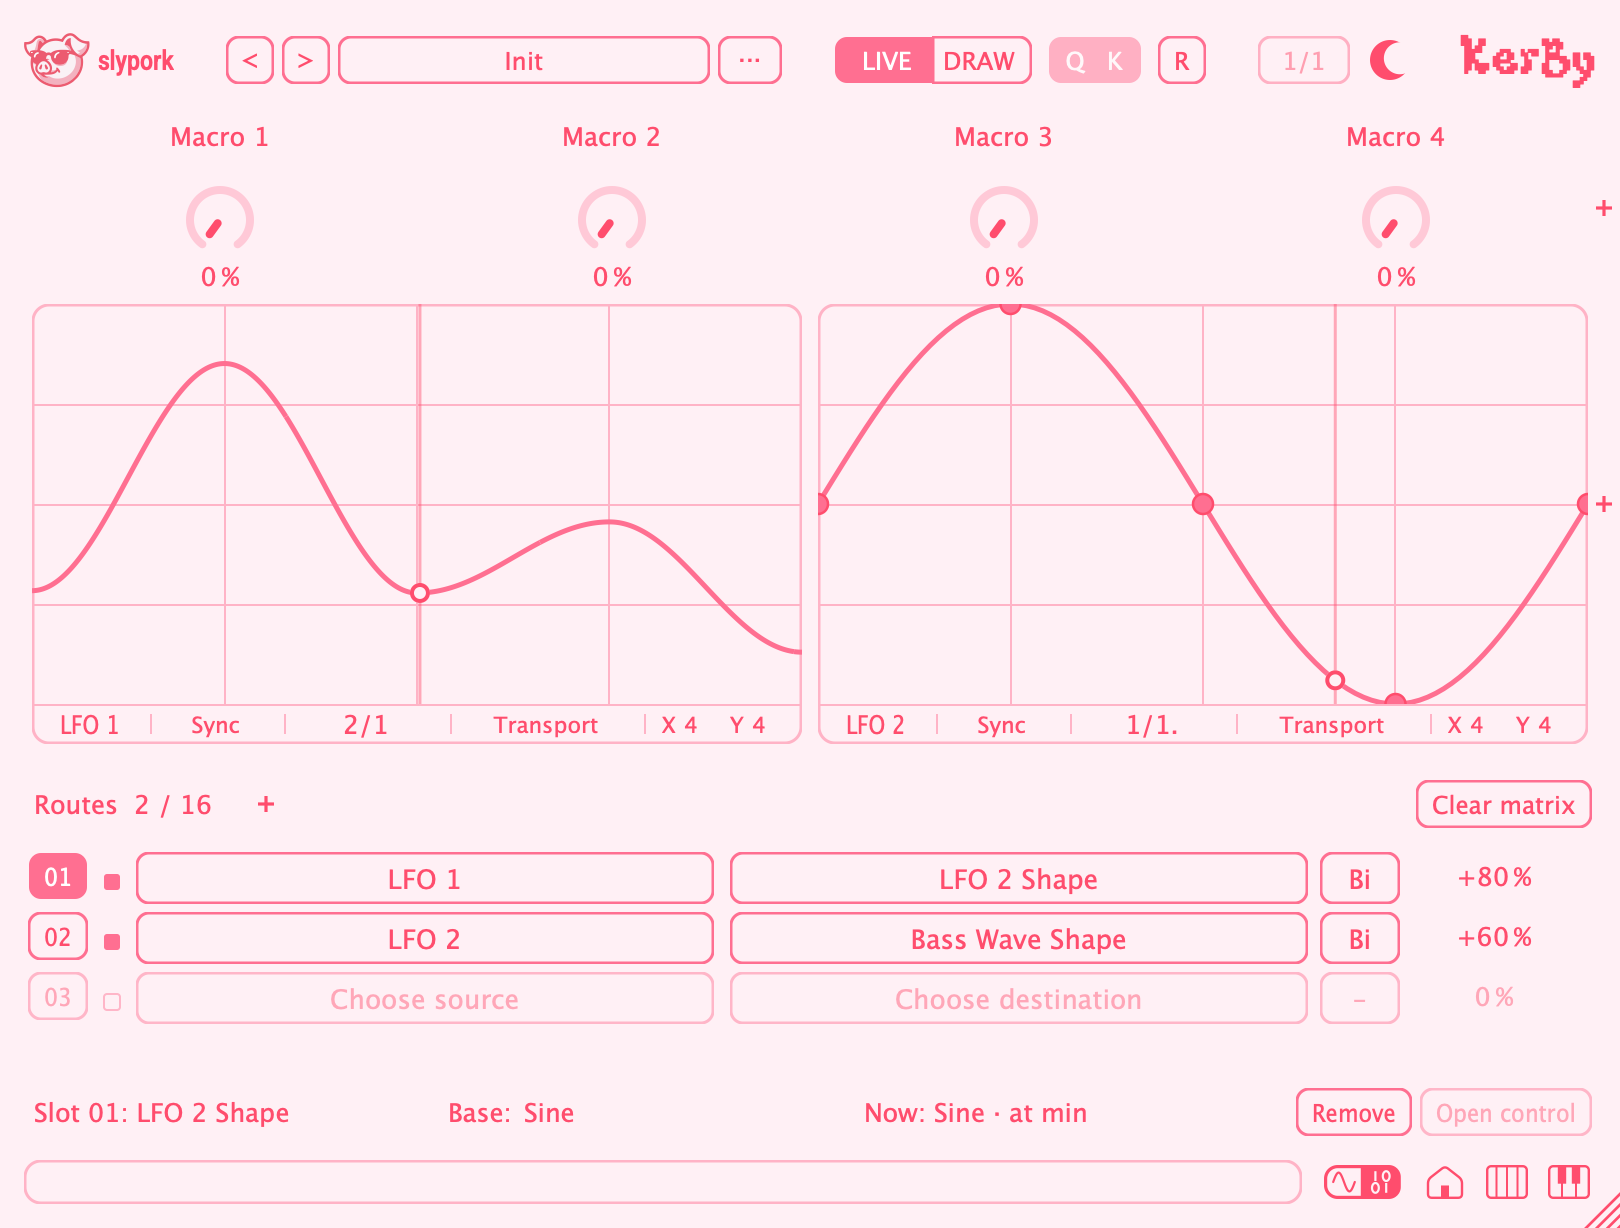Image resolution: width=1620 pixels, height=1228 pixels.
Task: Open the piano keyboard view icon
Action: point(1569,1182)
